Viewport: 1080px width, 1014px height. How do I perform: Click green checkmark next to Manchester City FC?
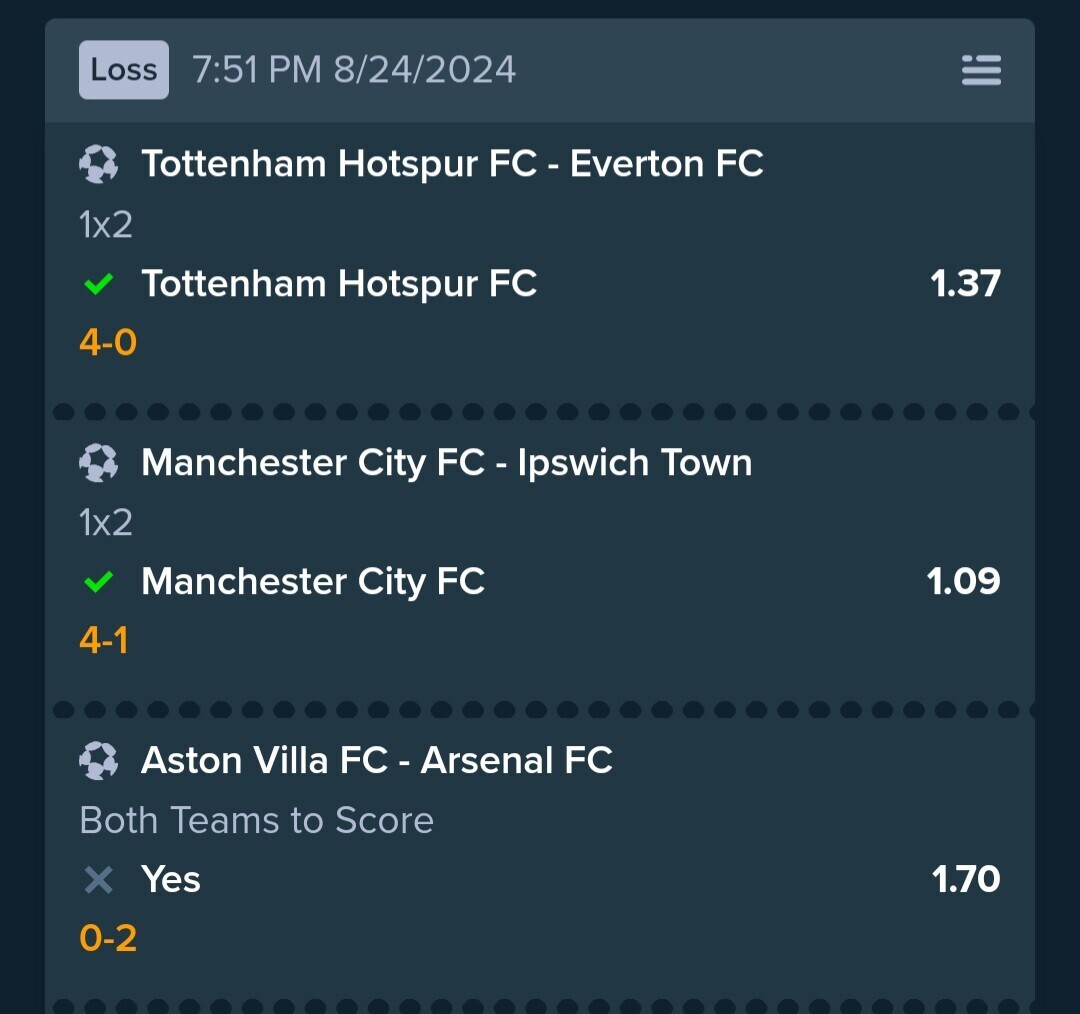tap(98, 582)
